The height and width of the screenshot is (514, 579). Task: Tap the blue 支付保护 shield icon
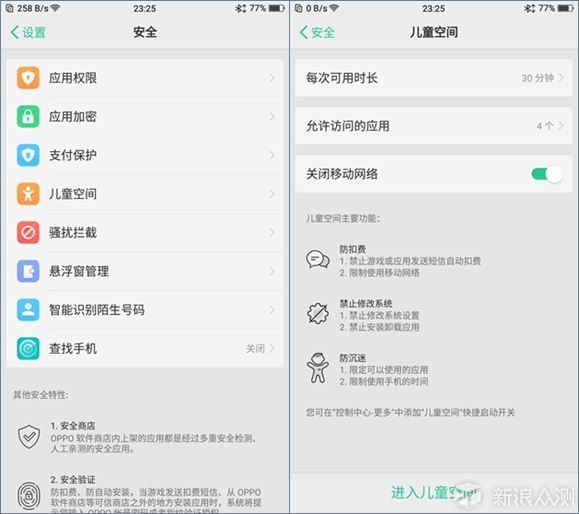click(28, 155)
